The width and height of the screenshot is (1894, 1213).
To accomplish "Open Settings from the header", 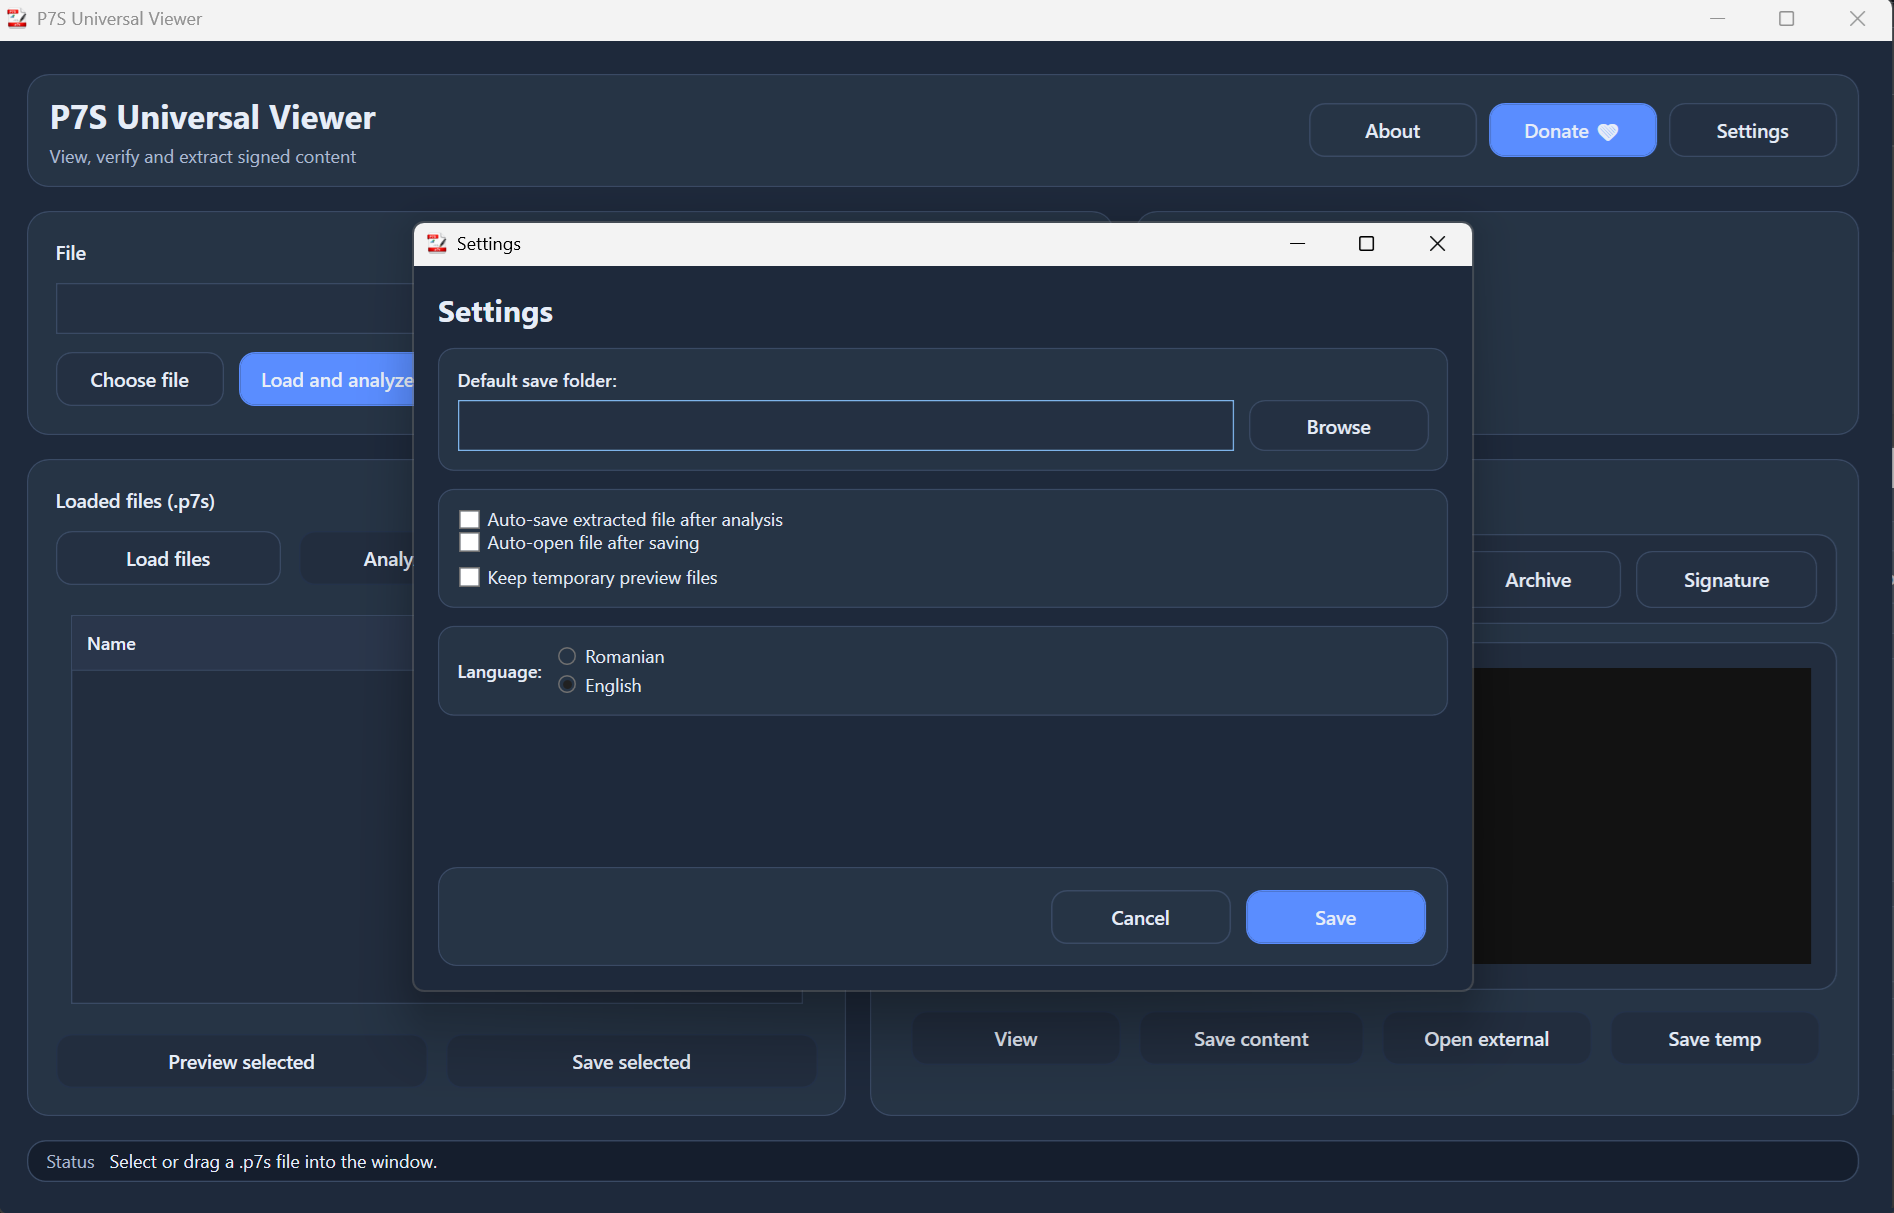I will (1752, 131).
